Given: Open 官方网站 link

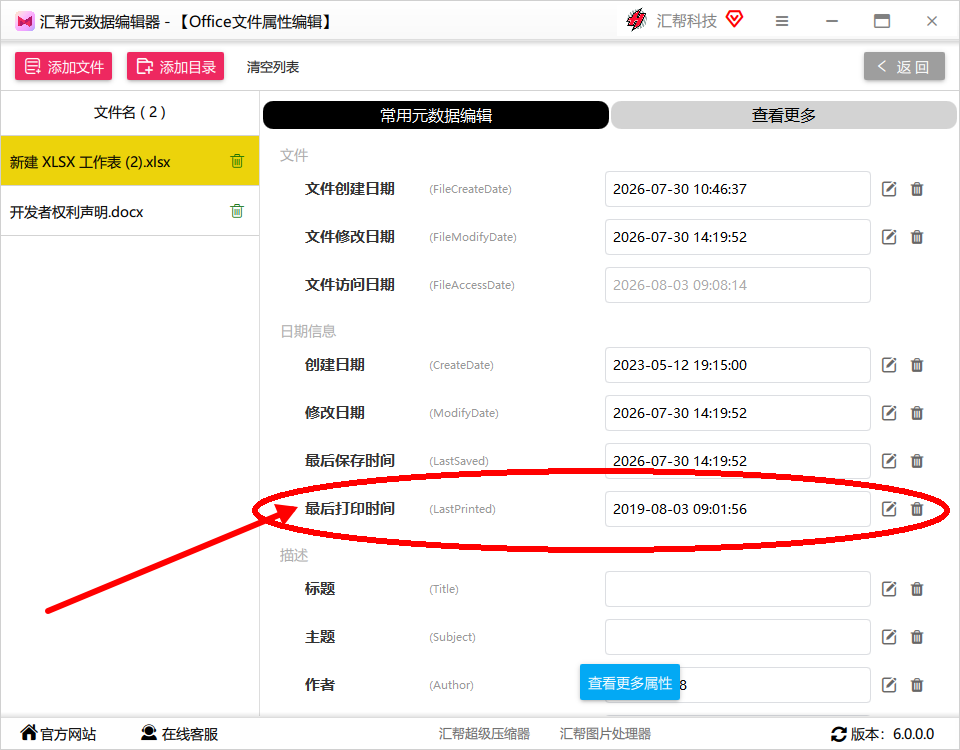Looking at the screenshot, I should tap(58, 733).
